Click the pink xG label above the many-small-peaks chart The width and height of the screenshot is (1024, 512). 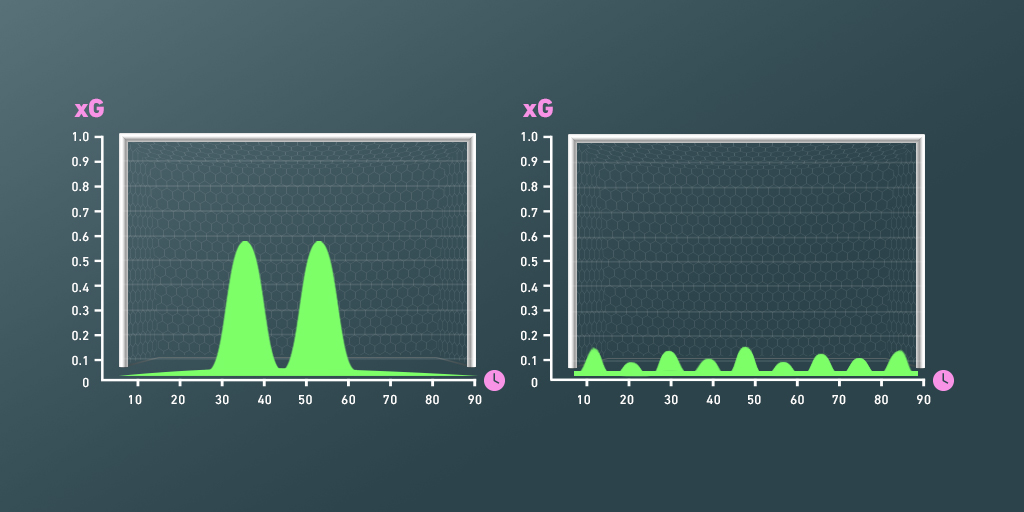(x=538, y=109)
